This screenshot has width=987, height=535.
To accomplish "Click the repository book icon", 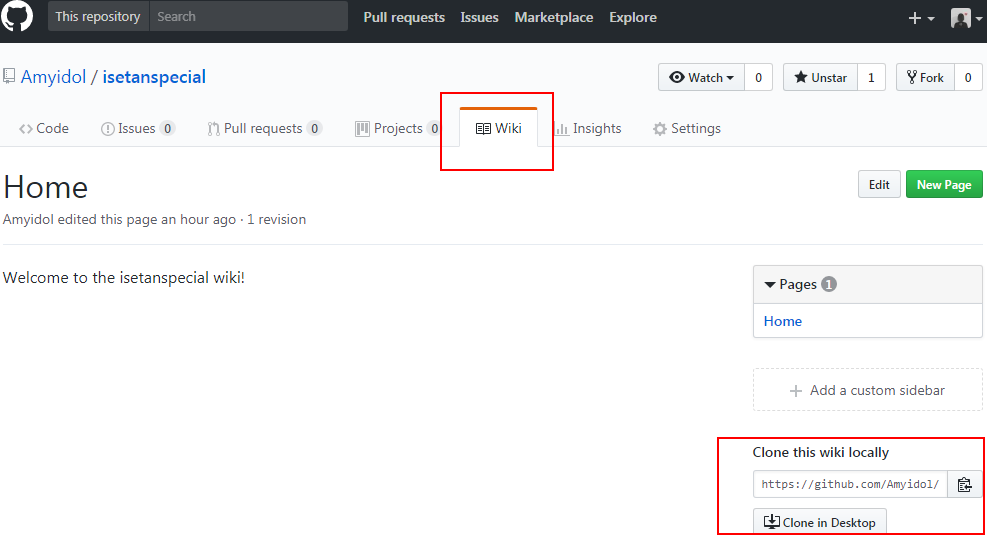I will pos(9,76).
